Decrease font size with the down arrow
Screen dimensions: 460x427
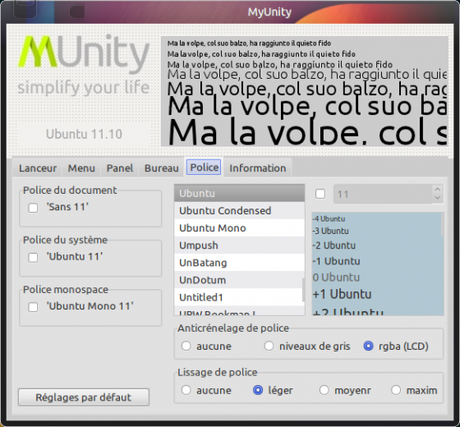click(437, 198)
